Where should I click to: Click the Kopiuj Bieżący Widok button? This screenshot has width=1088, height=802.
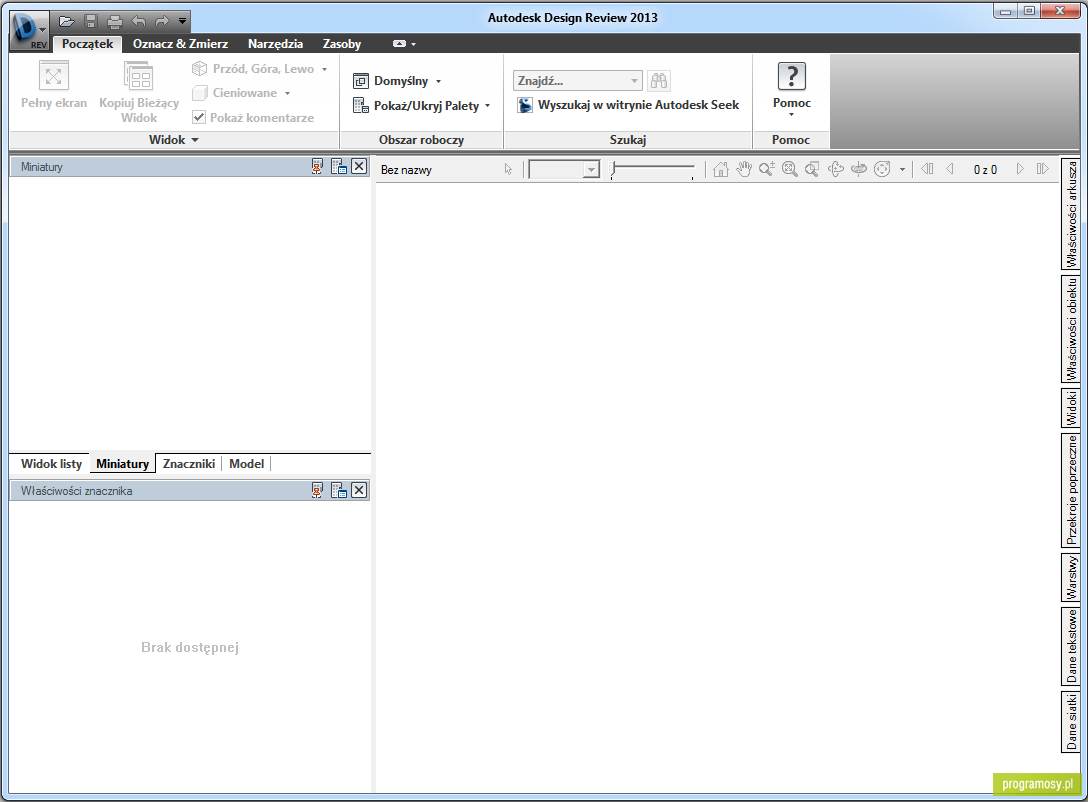[x=139, y=92]
